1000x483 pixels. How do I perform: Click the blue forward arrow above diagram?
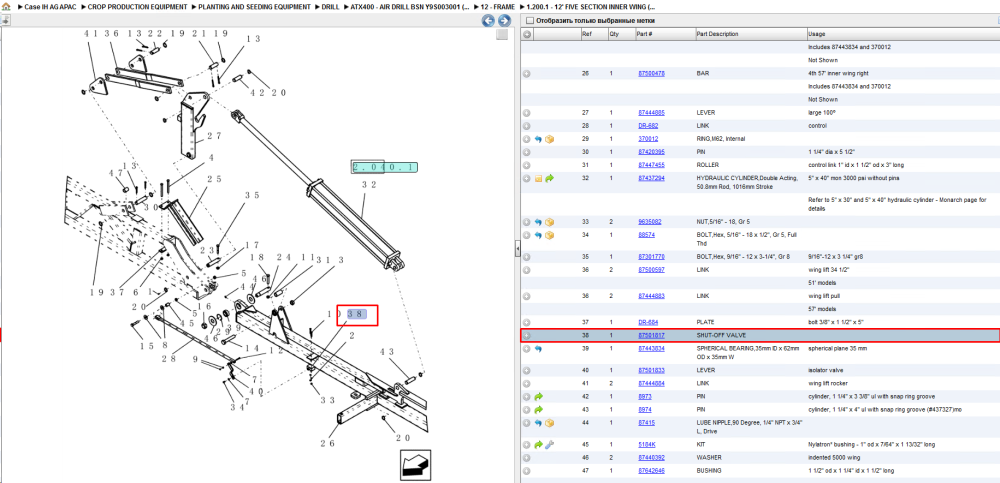point(503,20)
